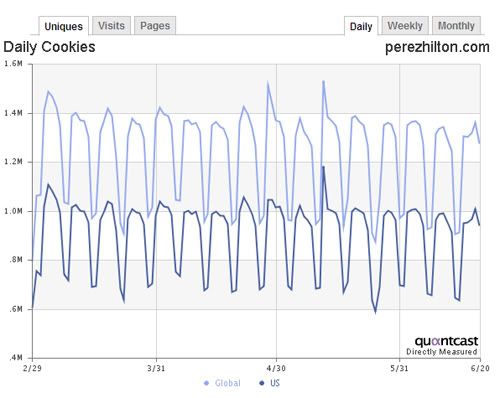
Task: Switch to the Visits tab
Action: 111,25
